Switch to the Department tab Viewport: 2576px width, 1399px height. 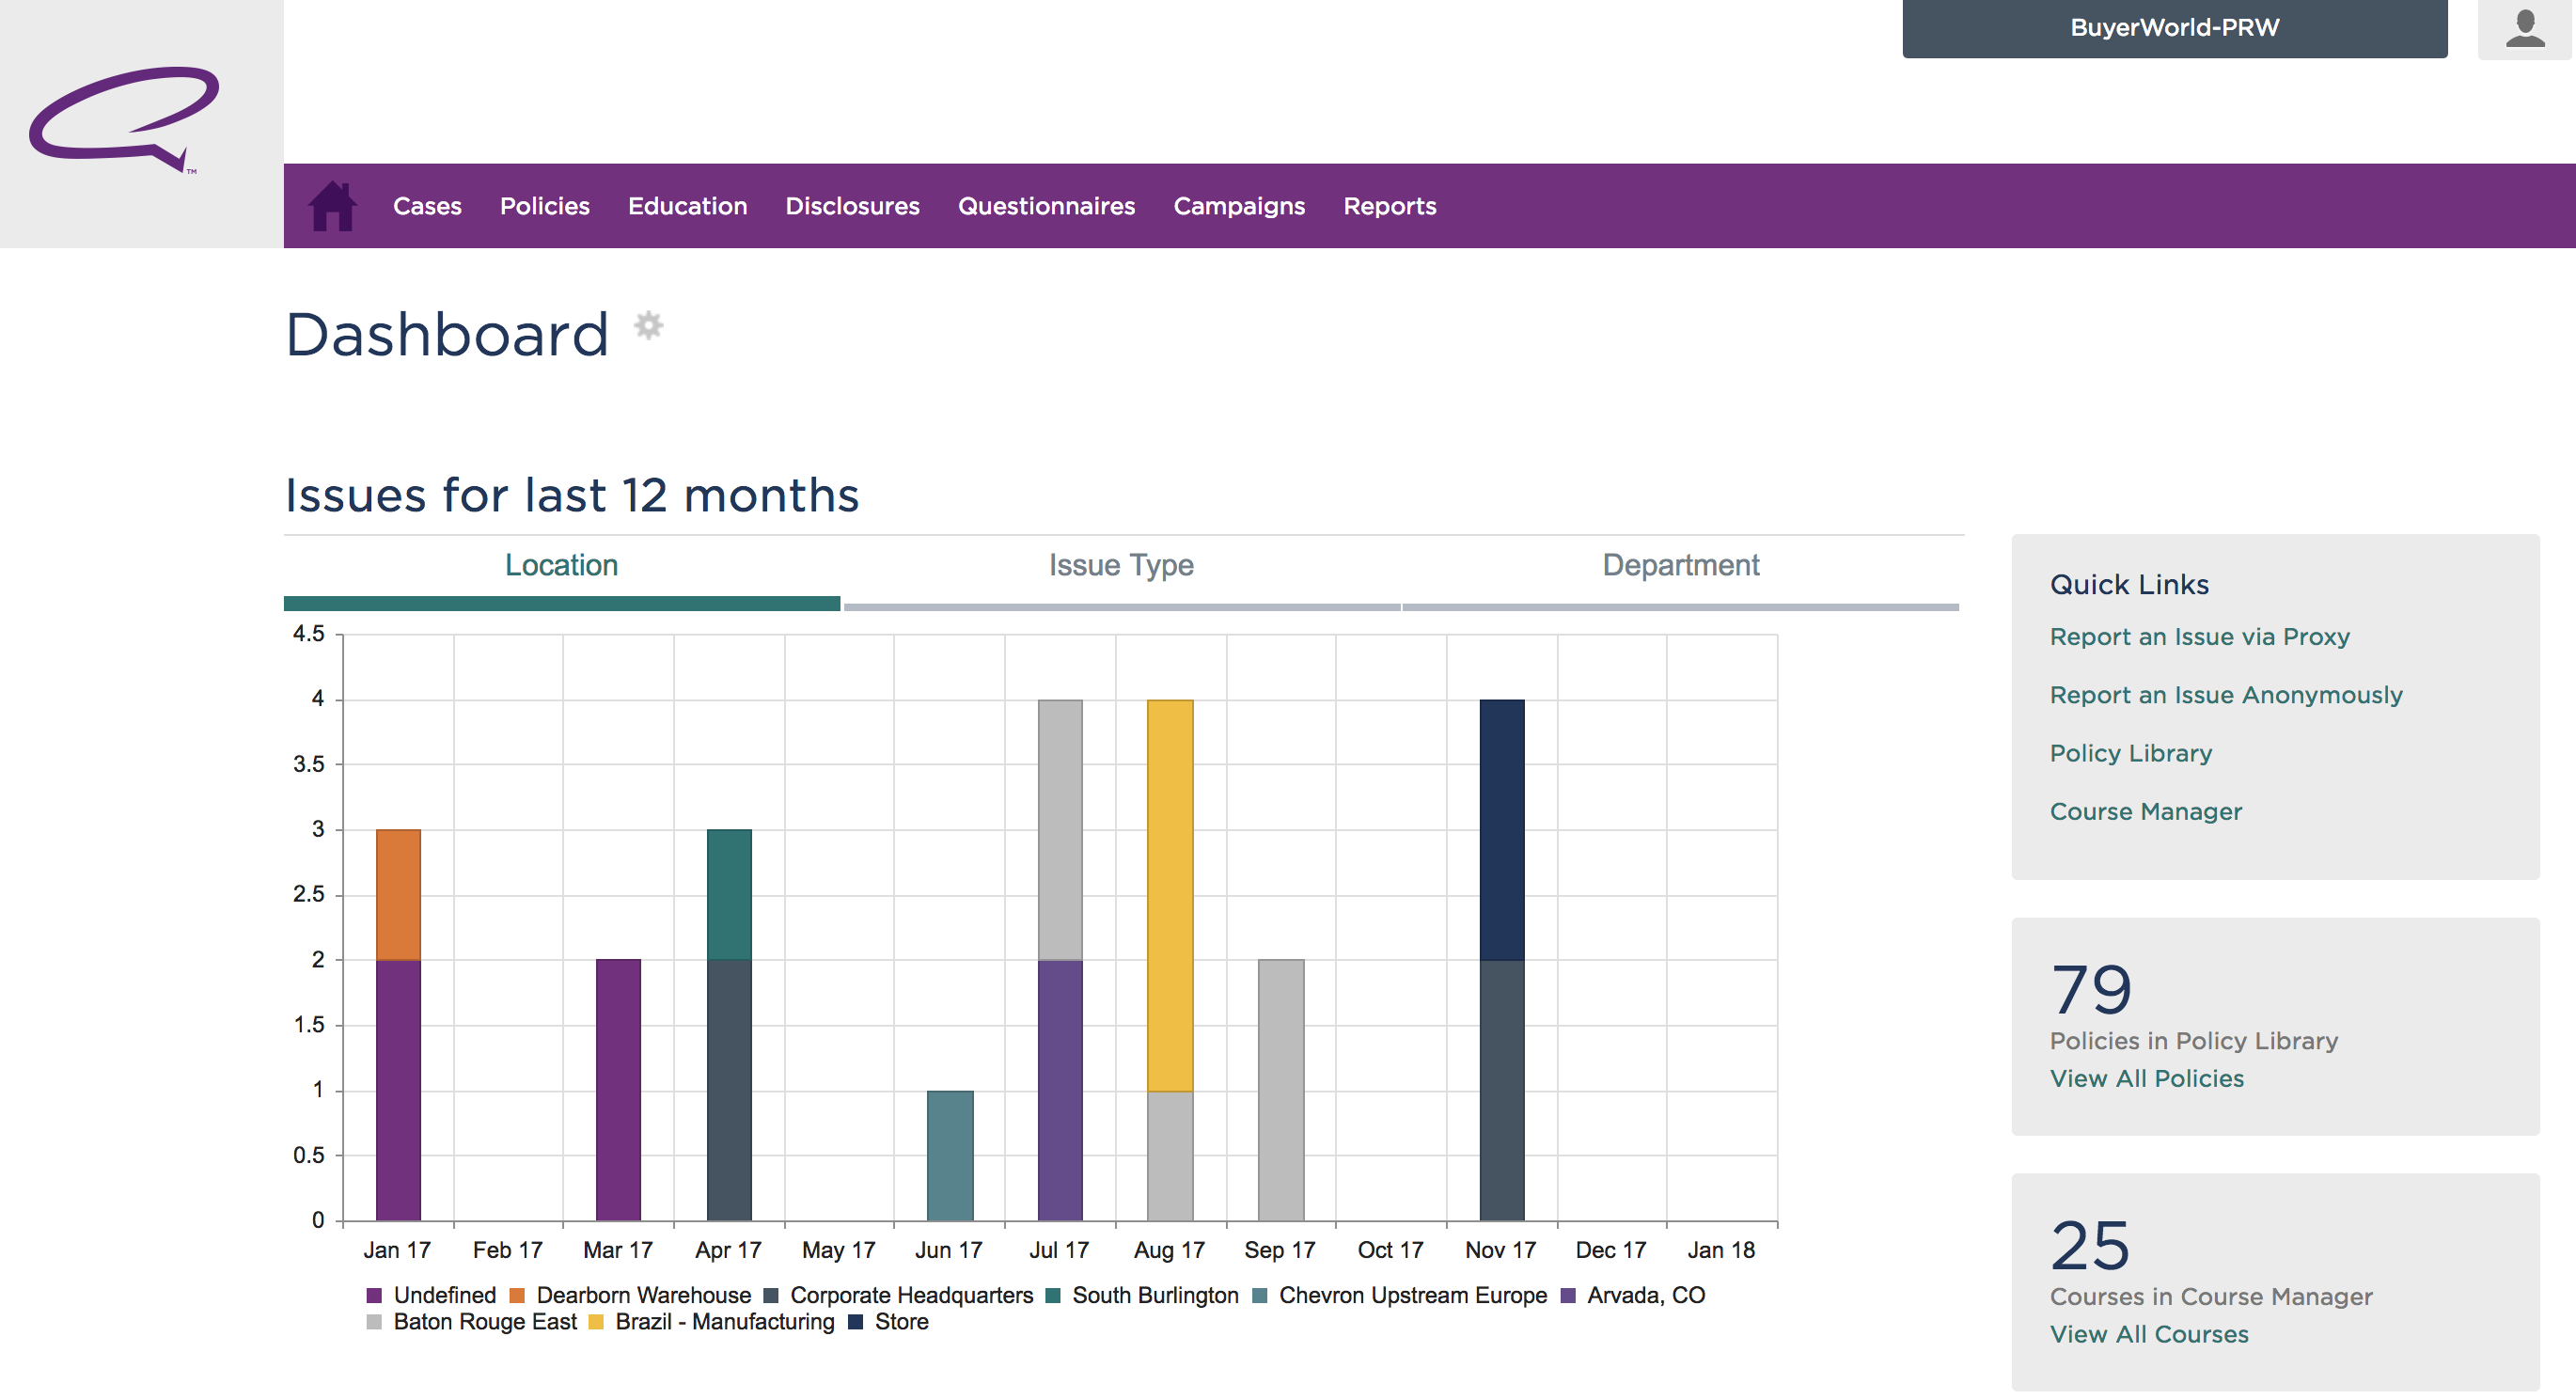pyautogui.click(x=1680, y=566)
